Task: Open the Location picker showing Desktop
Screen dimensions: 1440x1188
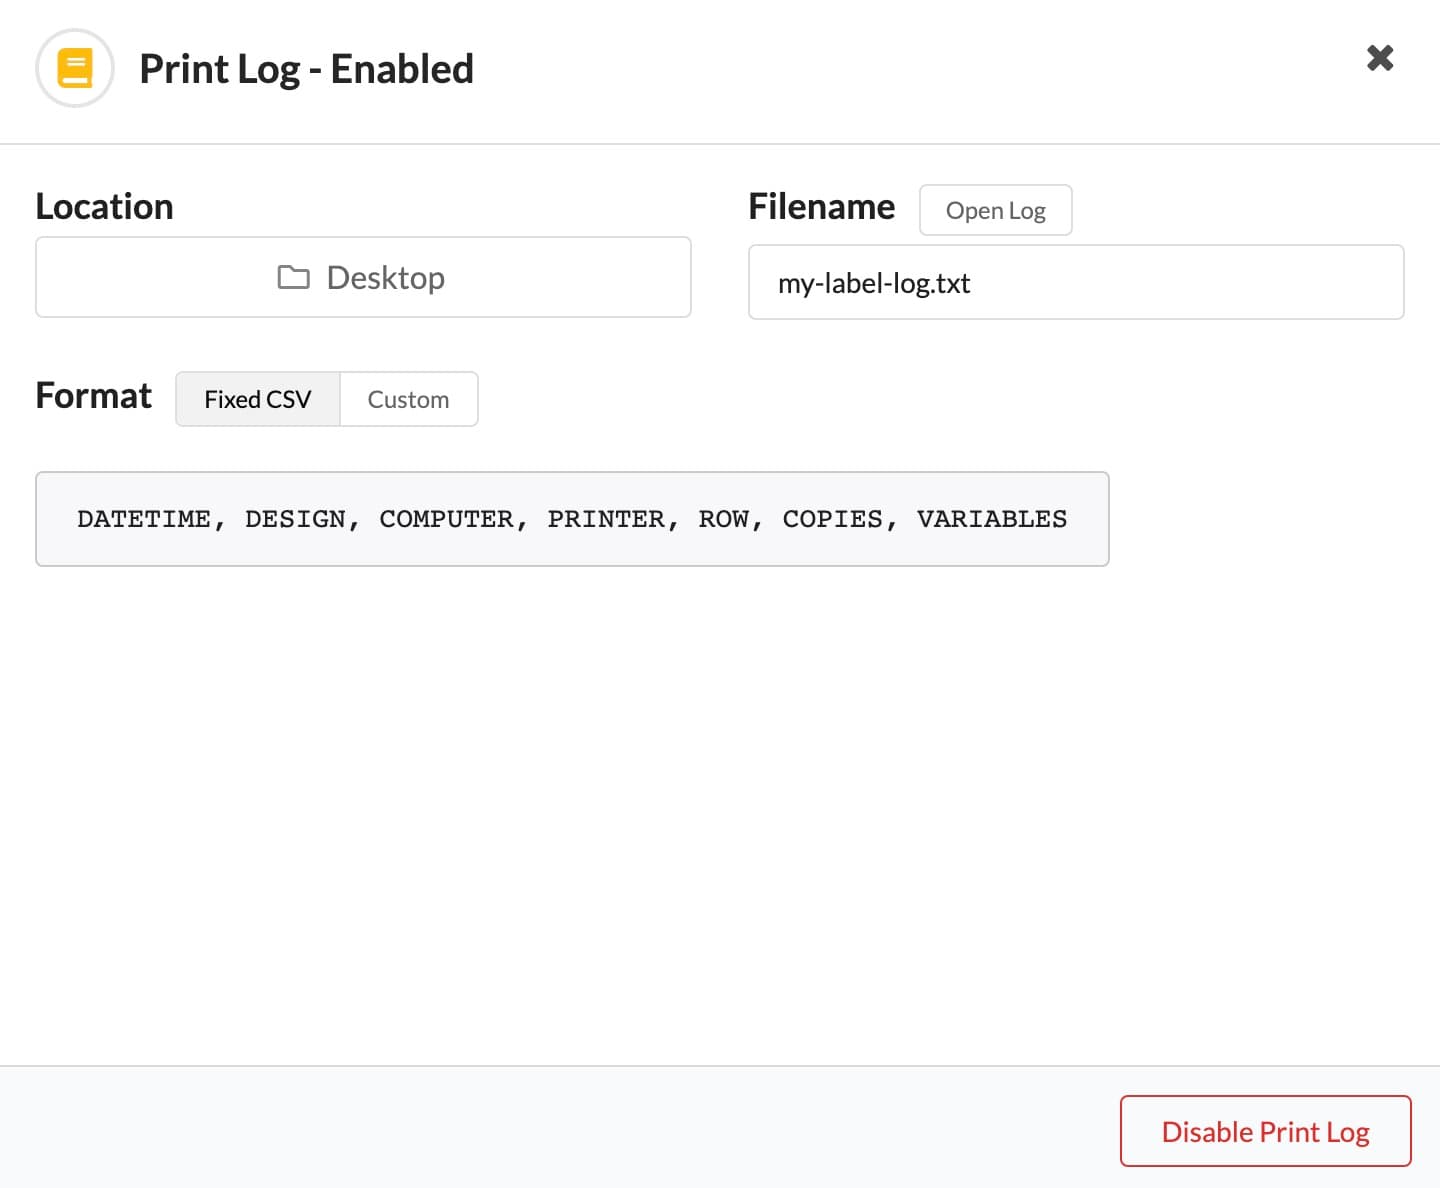Action: [363, 277]
